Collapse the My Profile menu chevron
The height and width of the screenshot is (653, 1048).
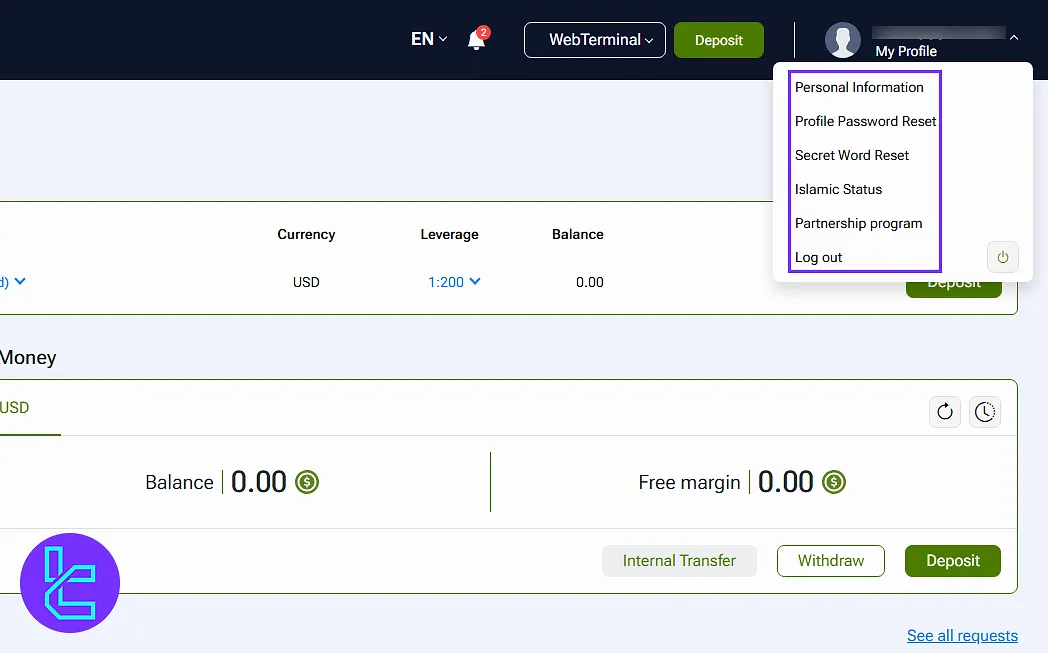coord(1014,37)
